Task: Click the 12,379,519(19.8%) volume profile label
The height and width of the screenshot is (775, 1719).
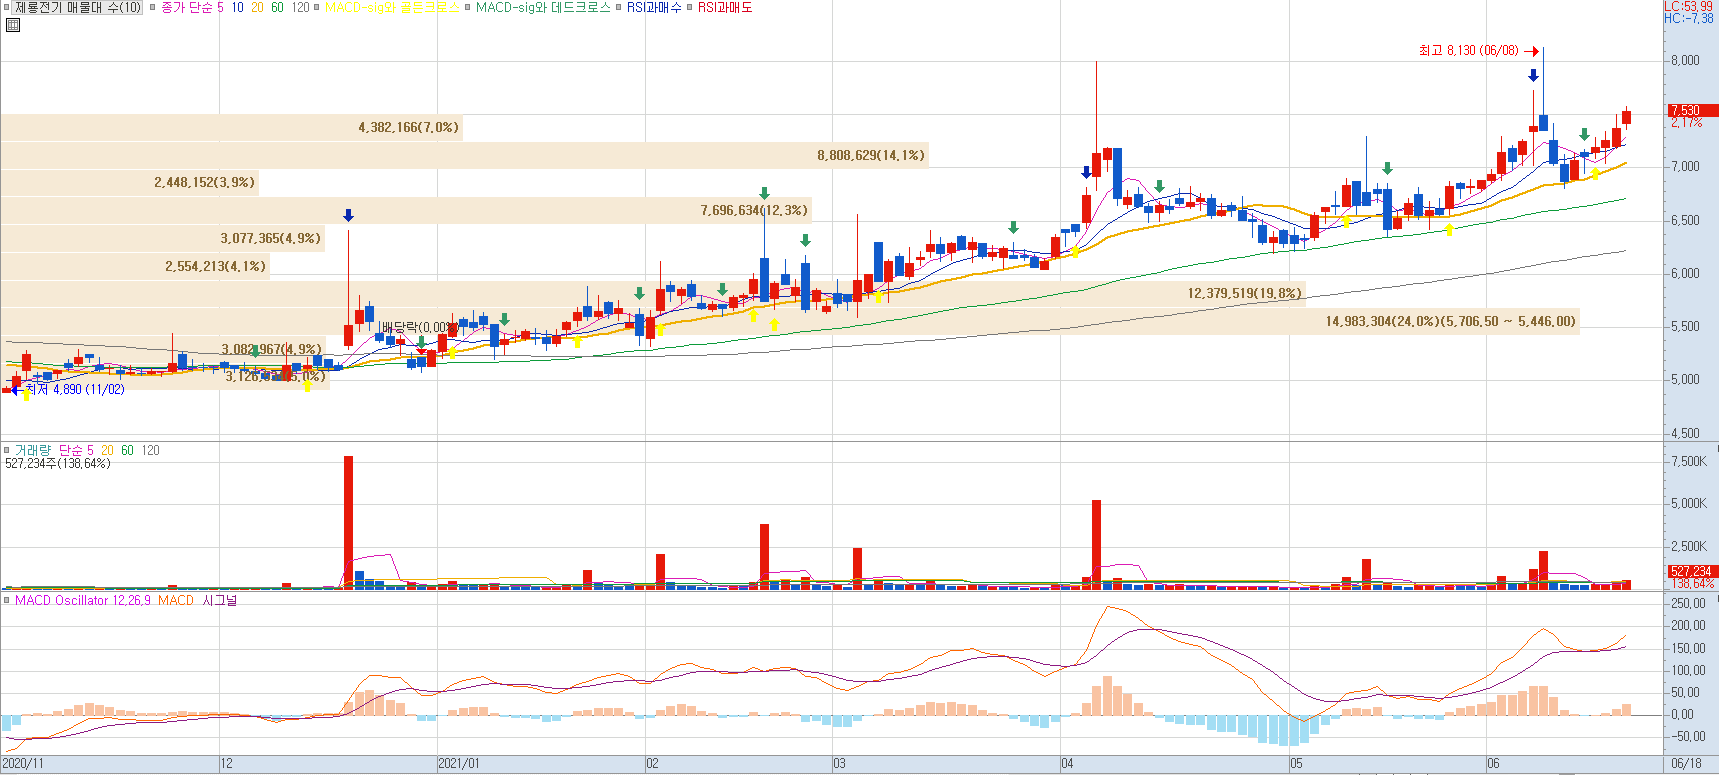Action: tap(1244, 293)
